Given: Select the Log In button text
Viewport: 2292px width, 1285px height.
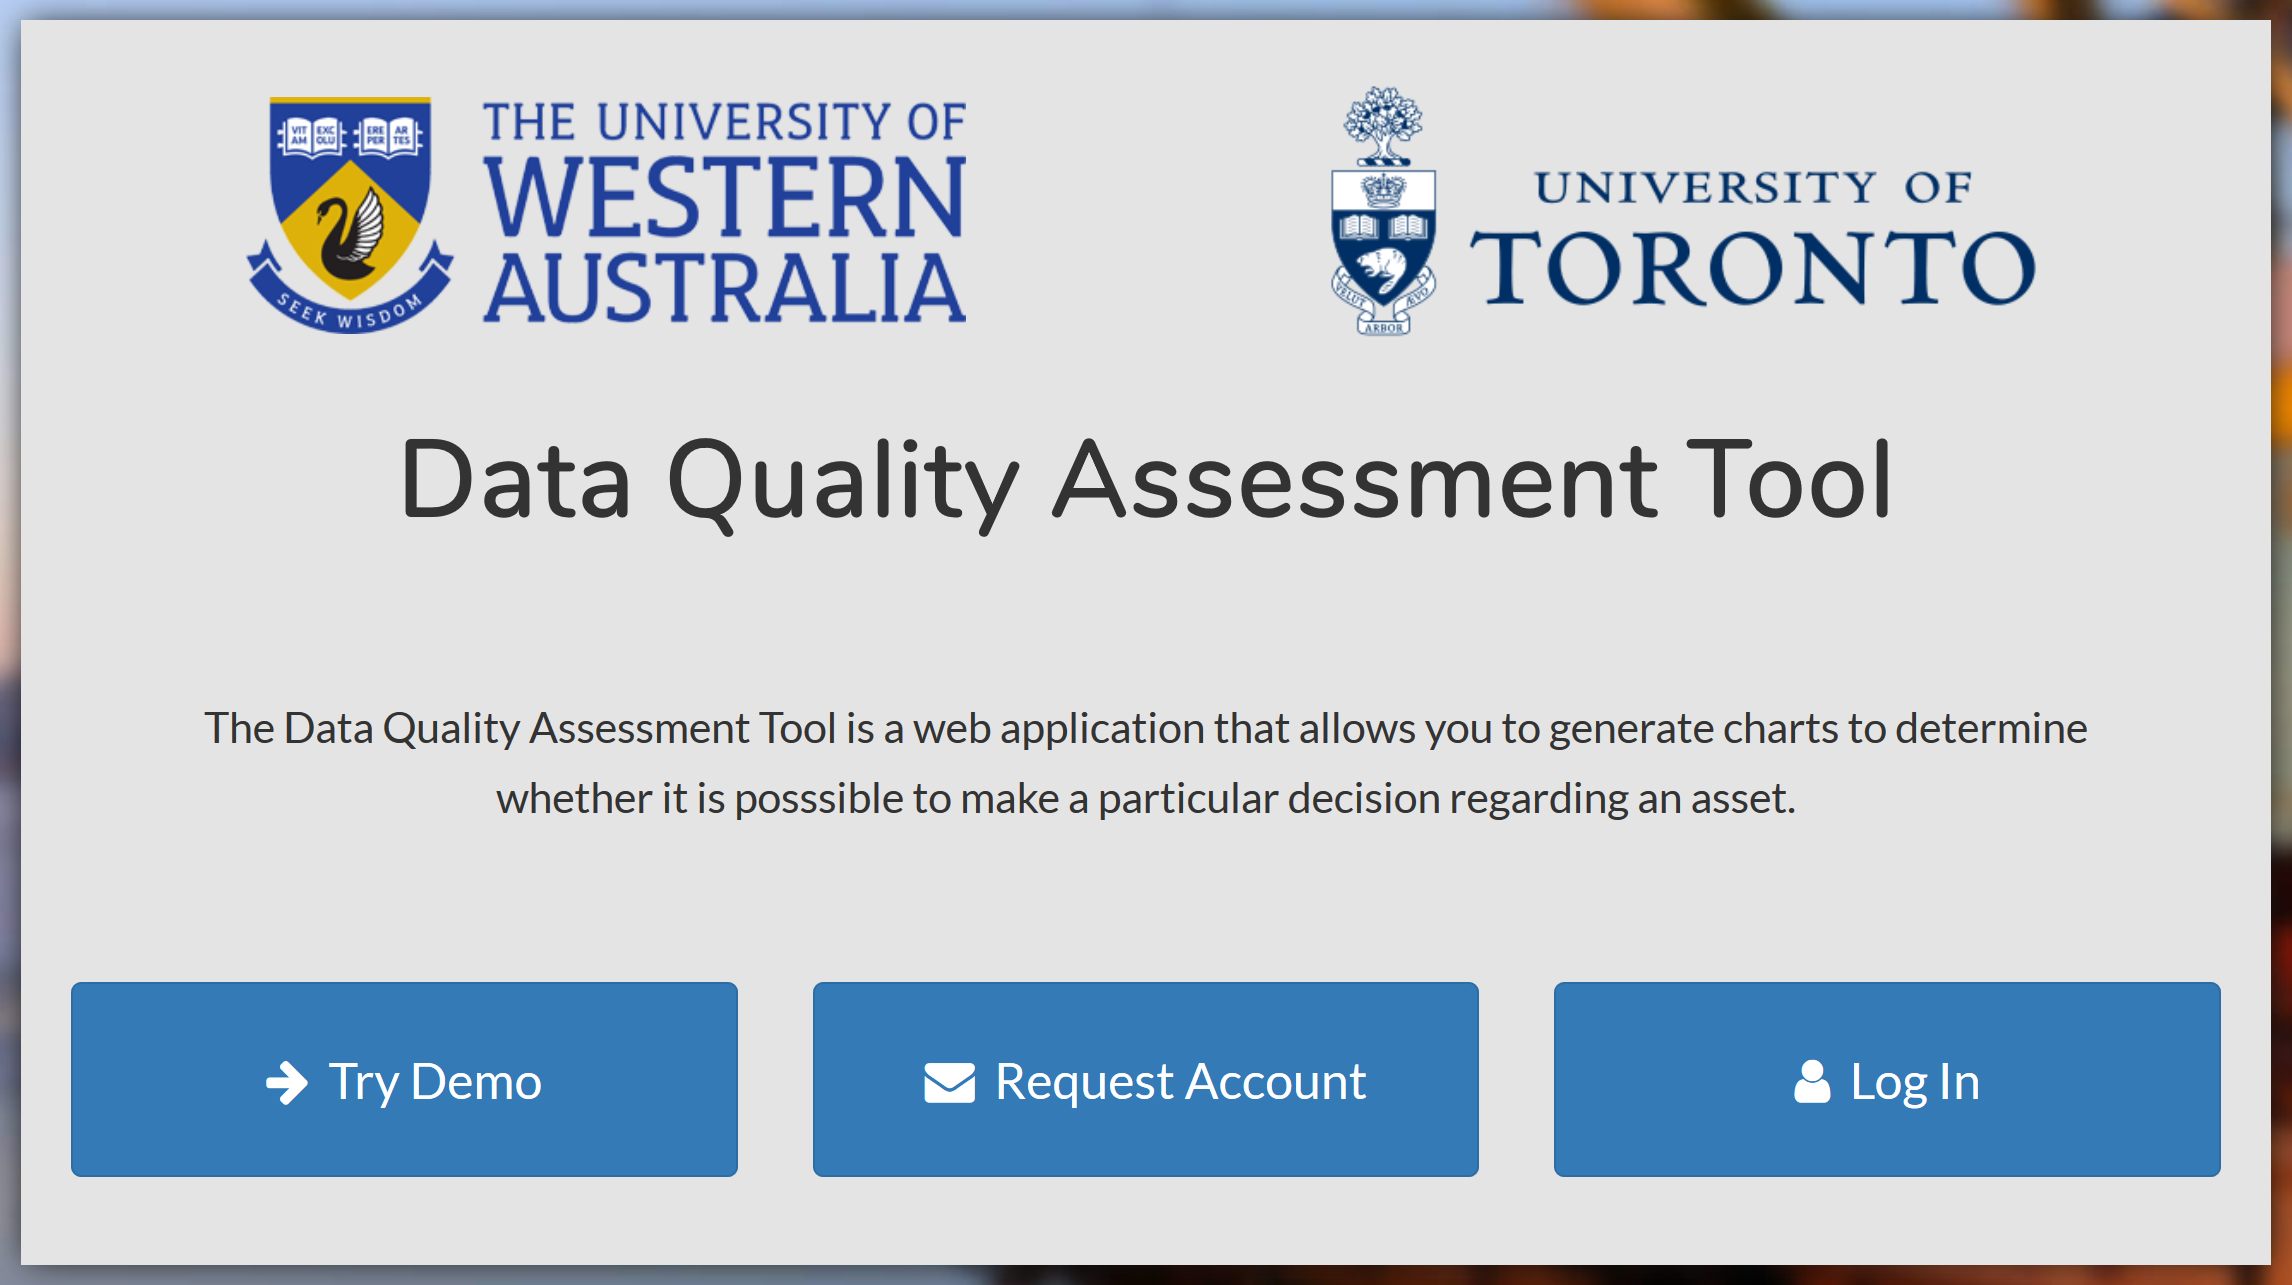Looking at the screenshot, I should 1915,1083.
